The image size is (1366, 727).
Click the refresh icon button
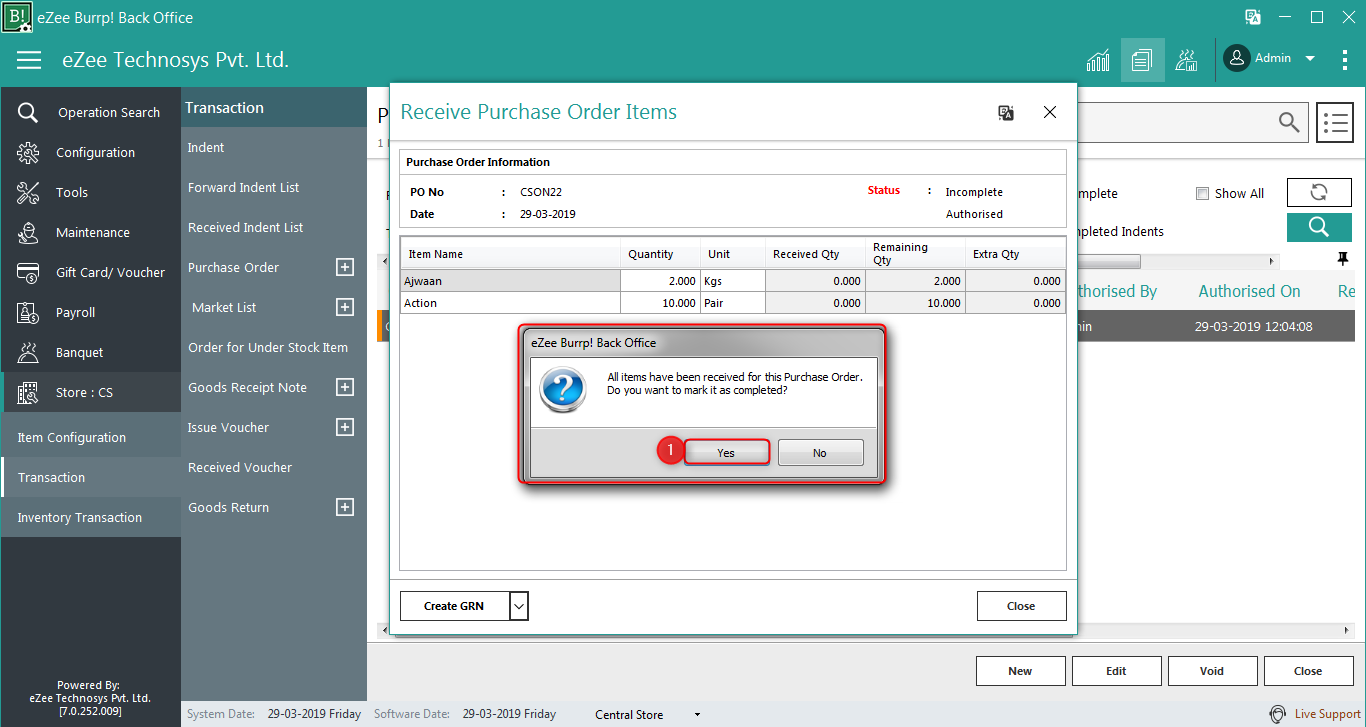pyautogui.click(x=1319, y=193)
